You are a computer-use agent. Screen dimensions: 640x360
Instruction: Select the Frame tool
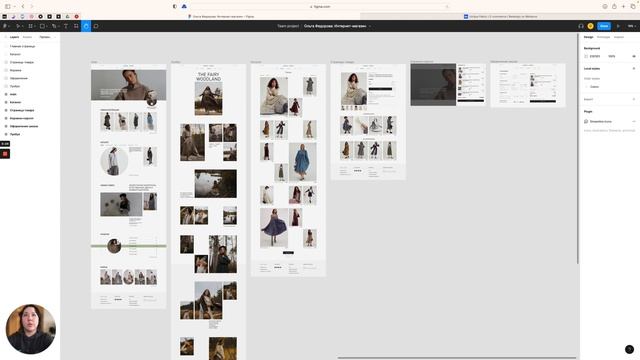(x=30, y=26)
